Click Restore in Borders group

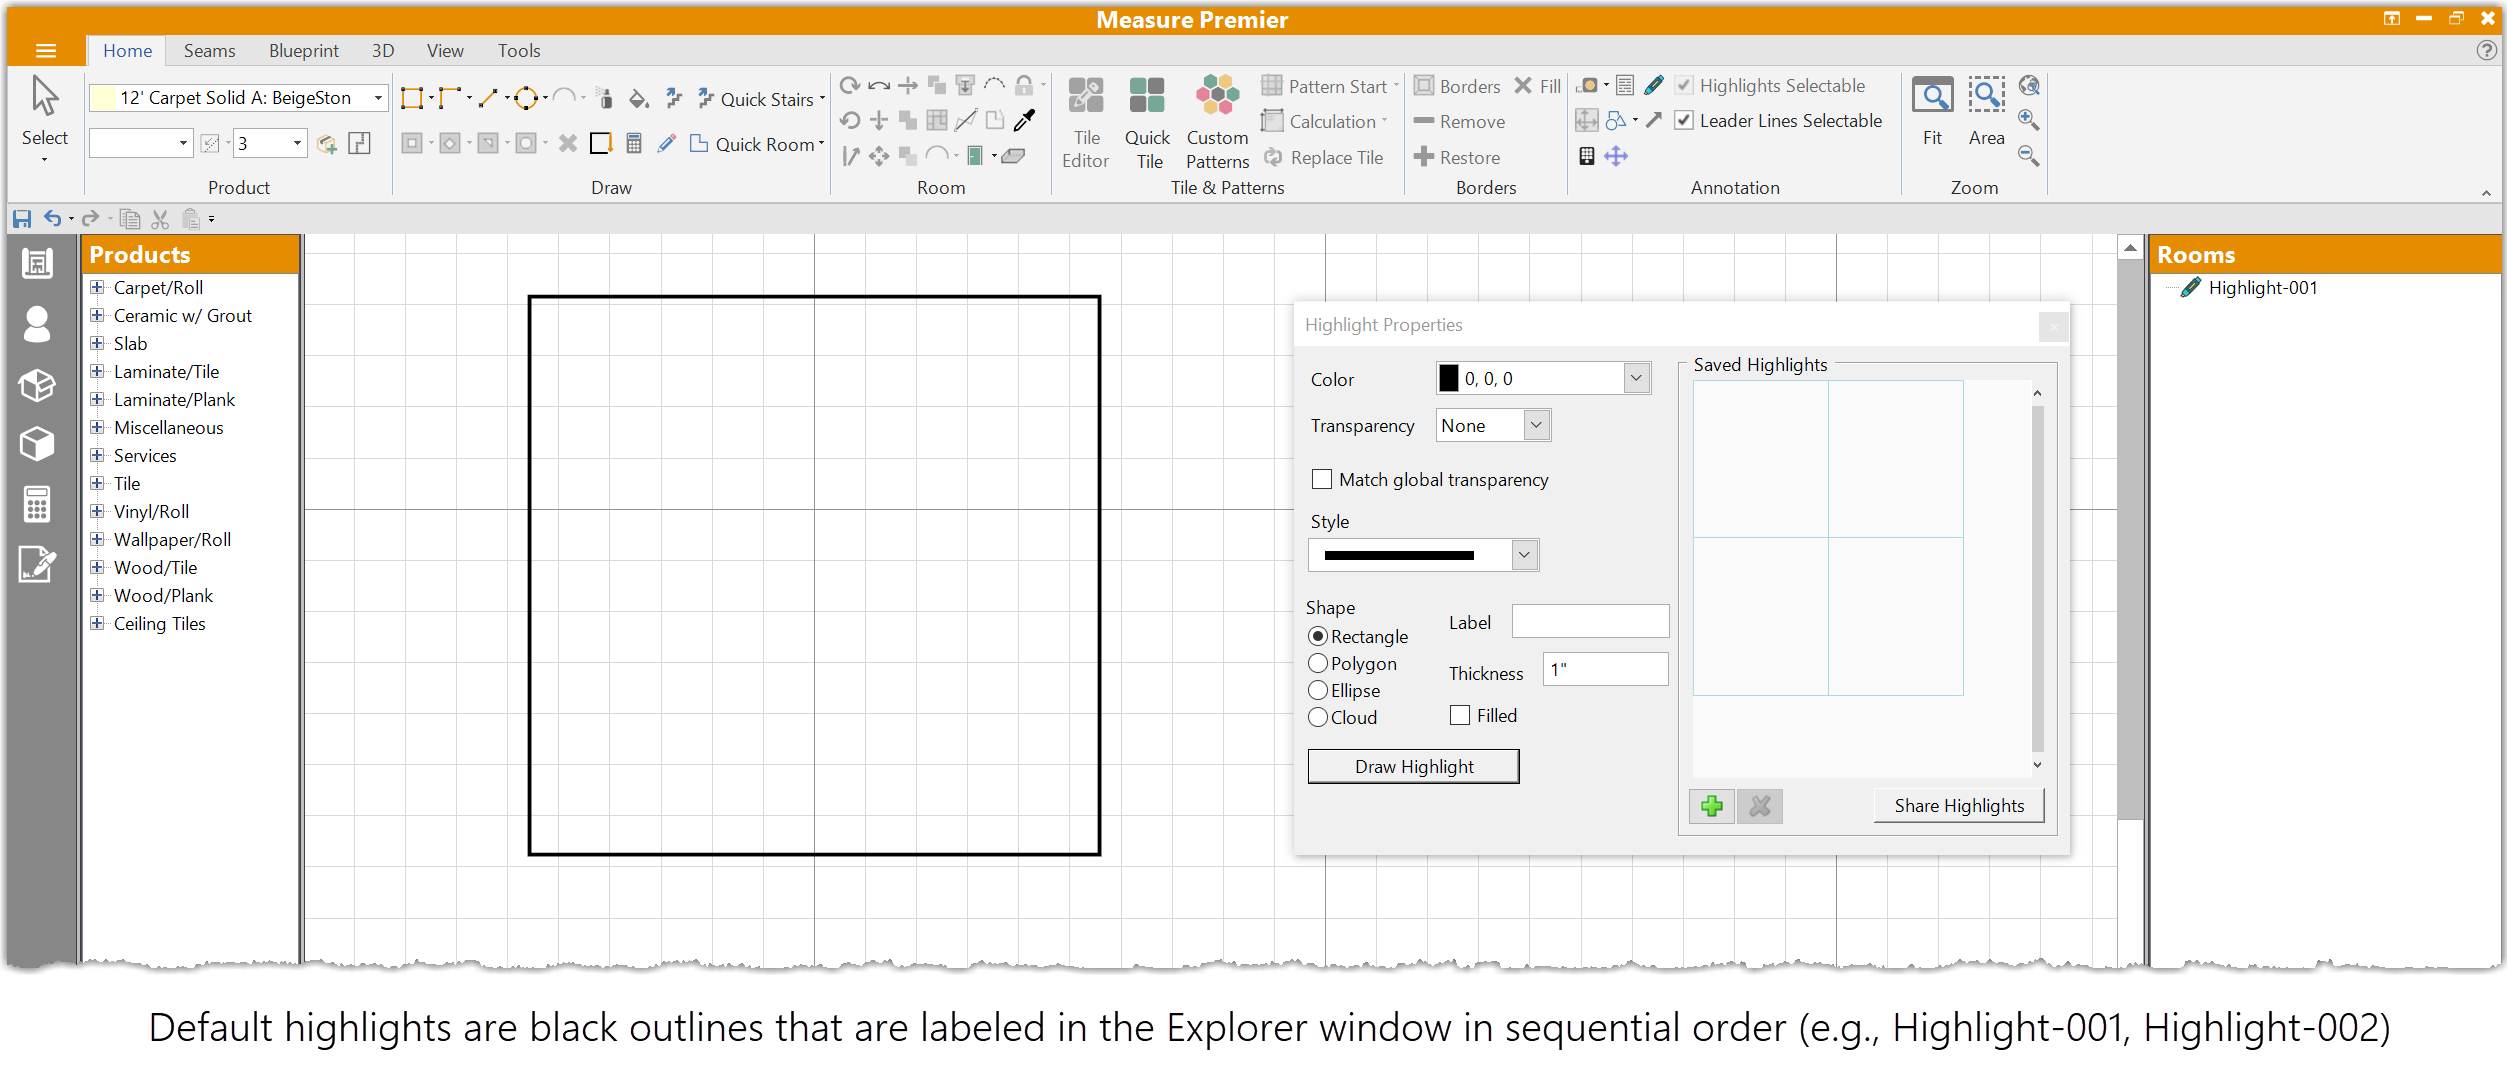point(1457,158)
